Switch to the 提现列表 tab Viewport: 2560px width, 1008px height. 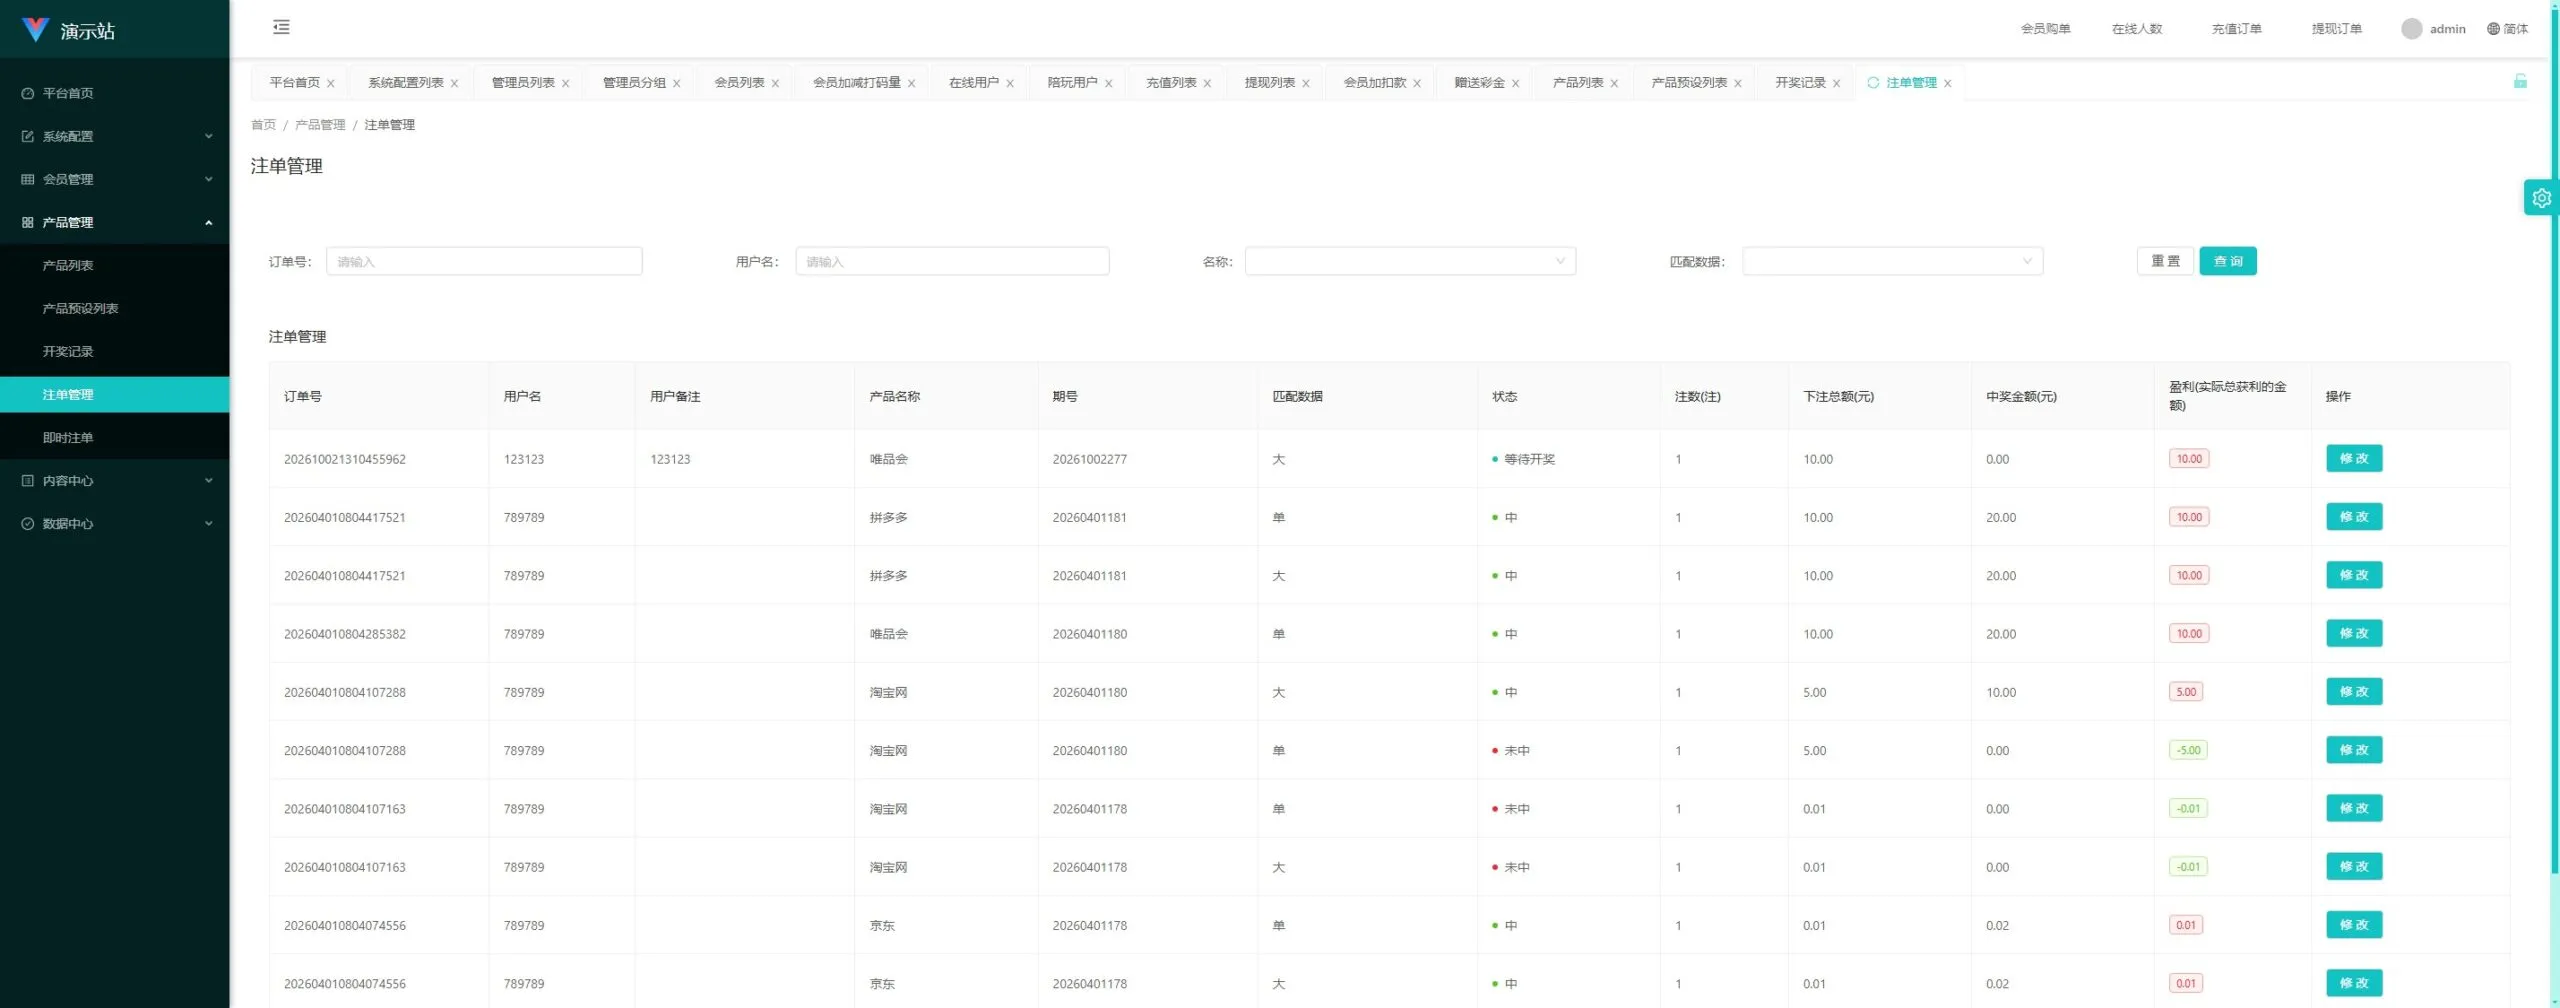1270,83
